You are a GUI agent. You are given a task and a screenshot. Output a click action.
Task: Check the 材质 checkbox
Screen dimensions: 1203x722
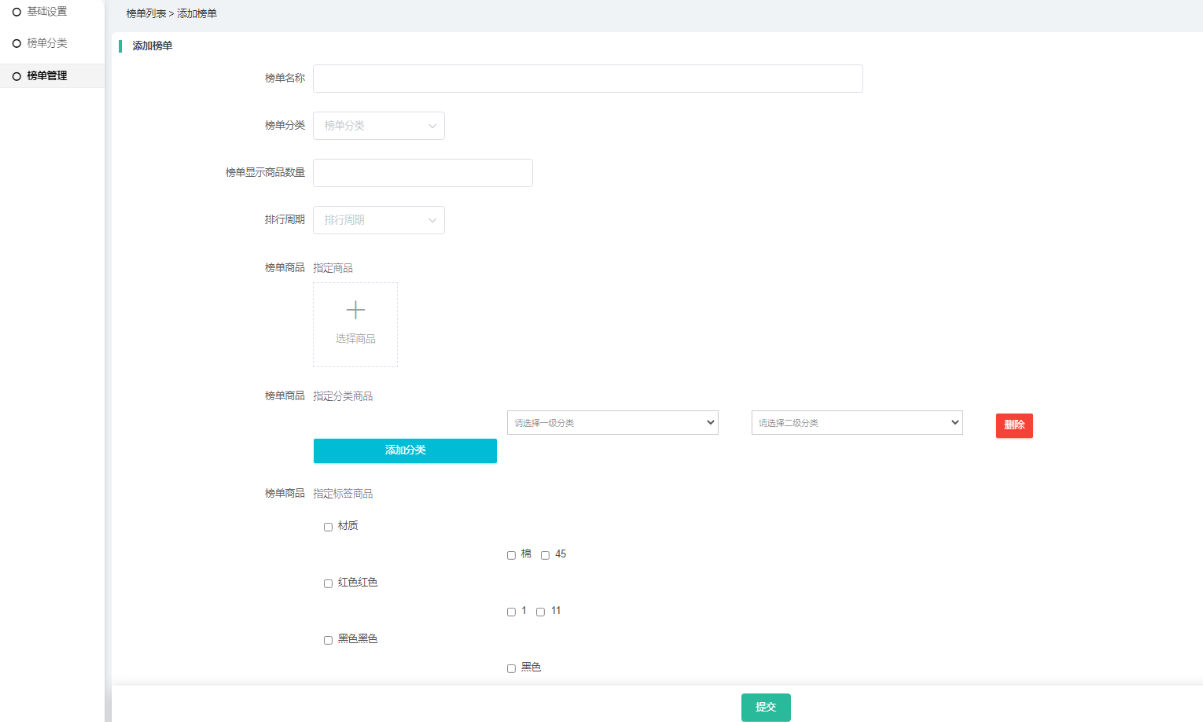coord(328,527)
